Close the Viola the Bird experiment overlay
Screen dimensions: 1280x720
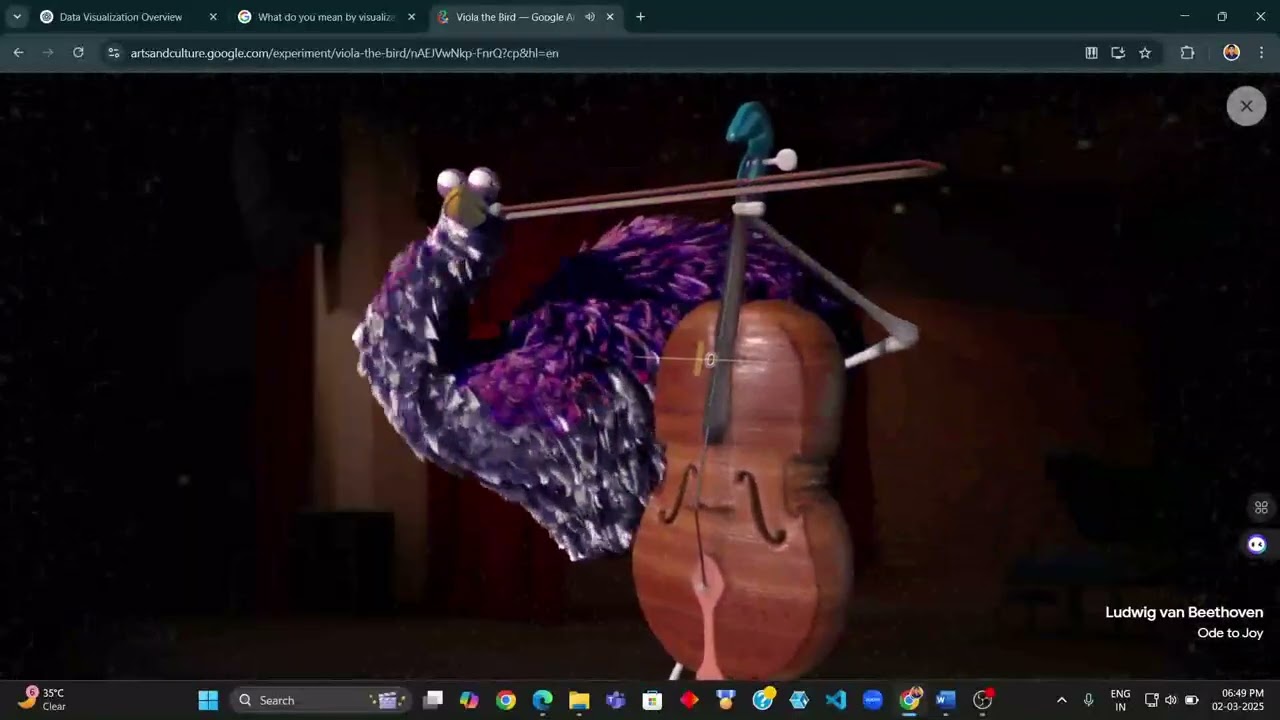[x=1246, y=106]
